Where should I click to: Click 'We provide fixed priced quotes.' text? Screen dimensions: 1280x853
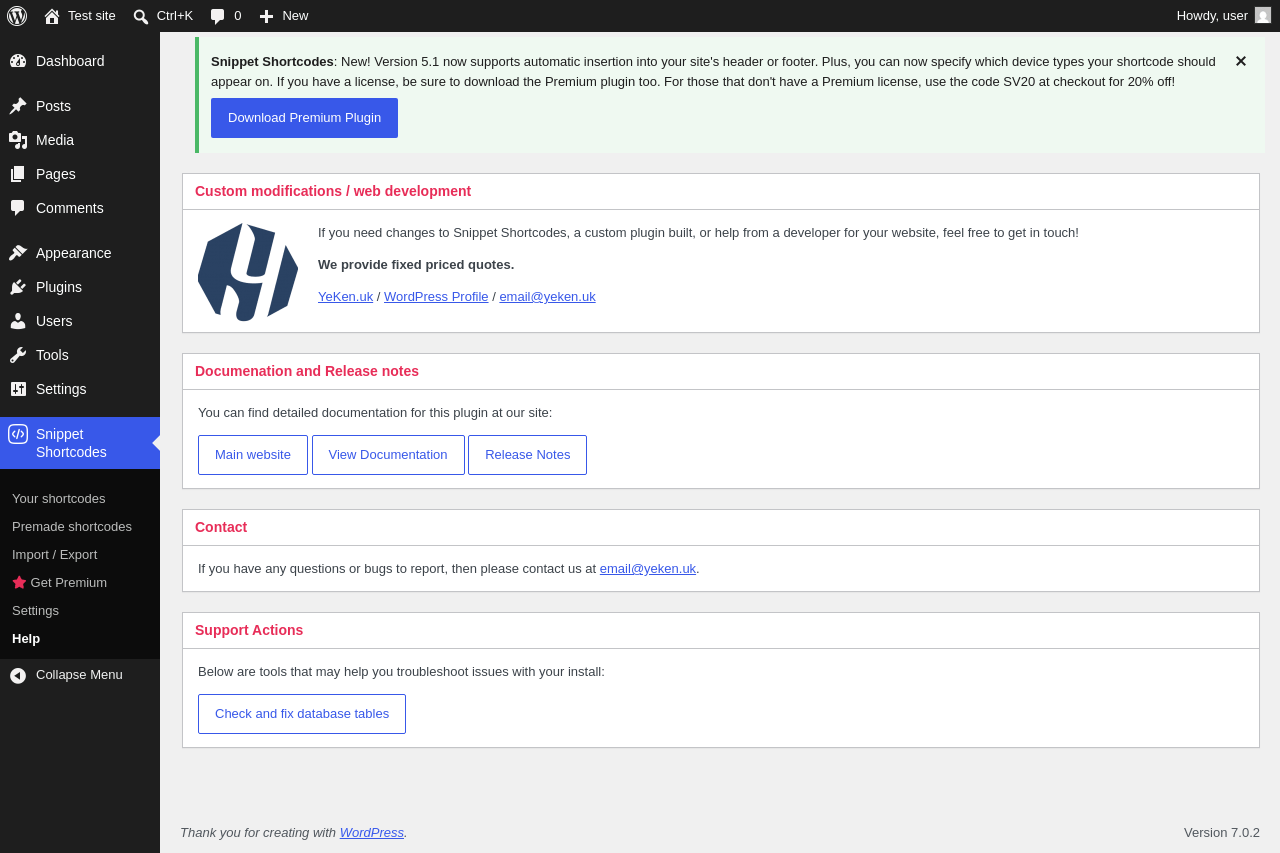(416, 265)
